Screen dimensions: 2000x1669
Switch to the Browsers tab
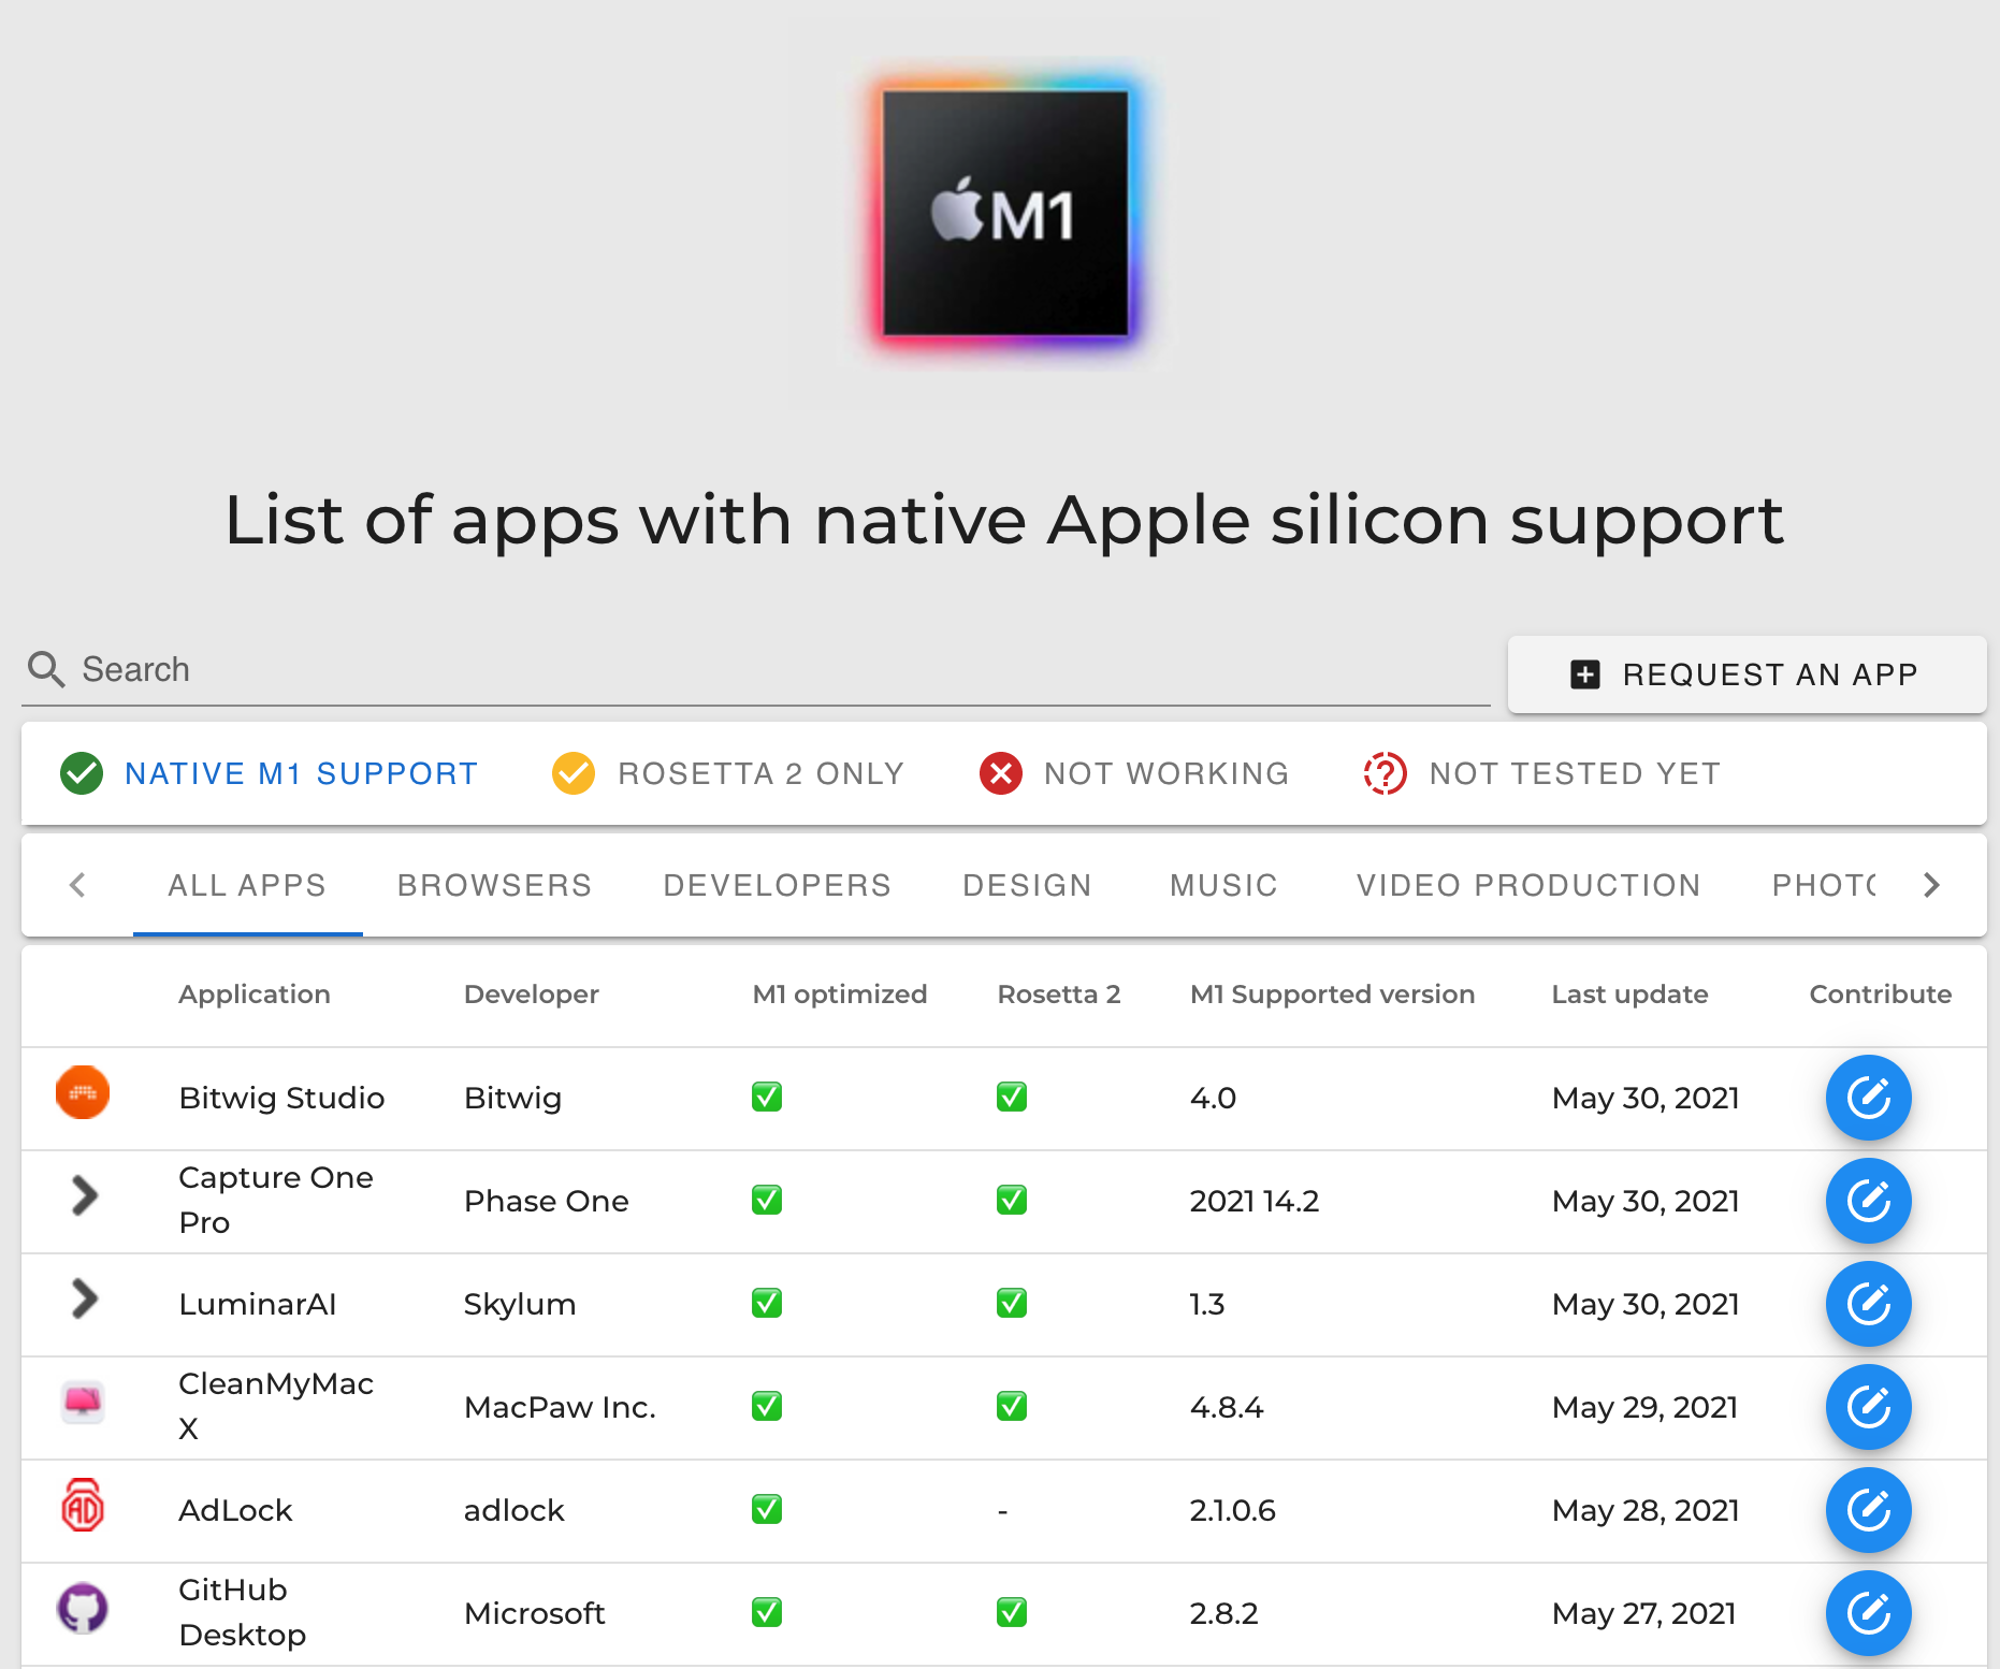point(494,885)
